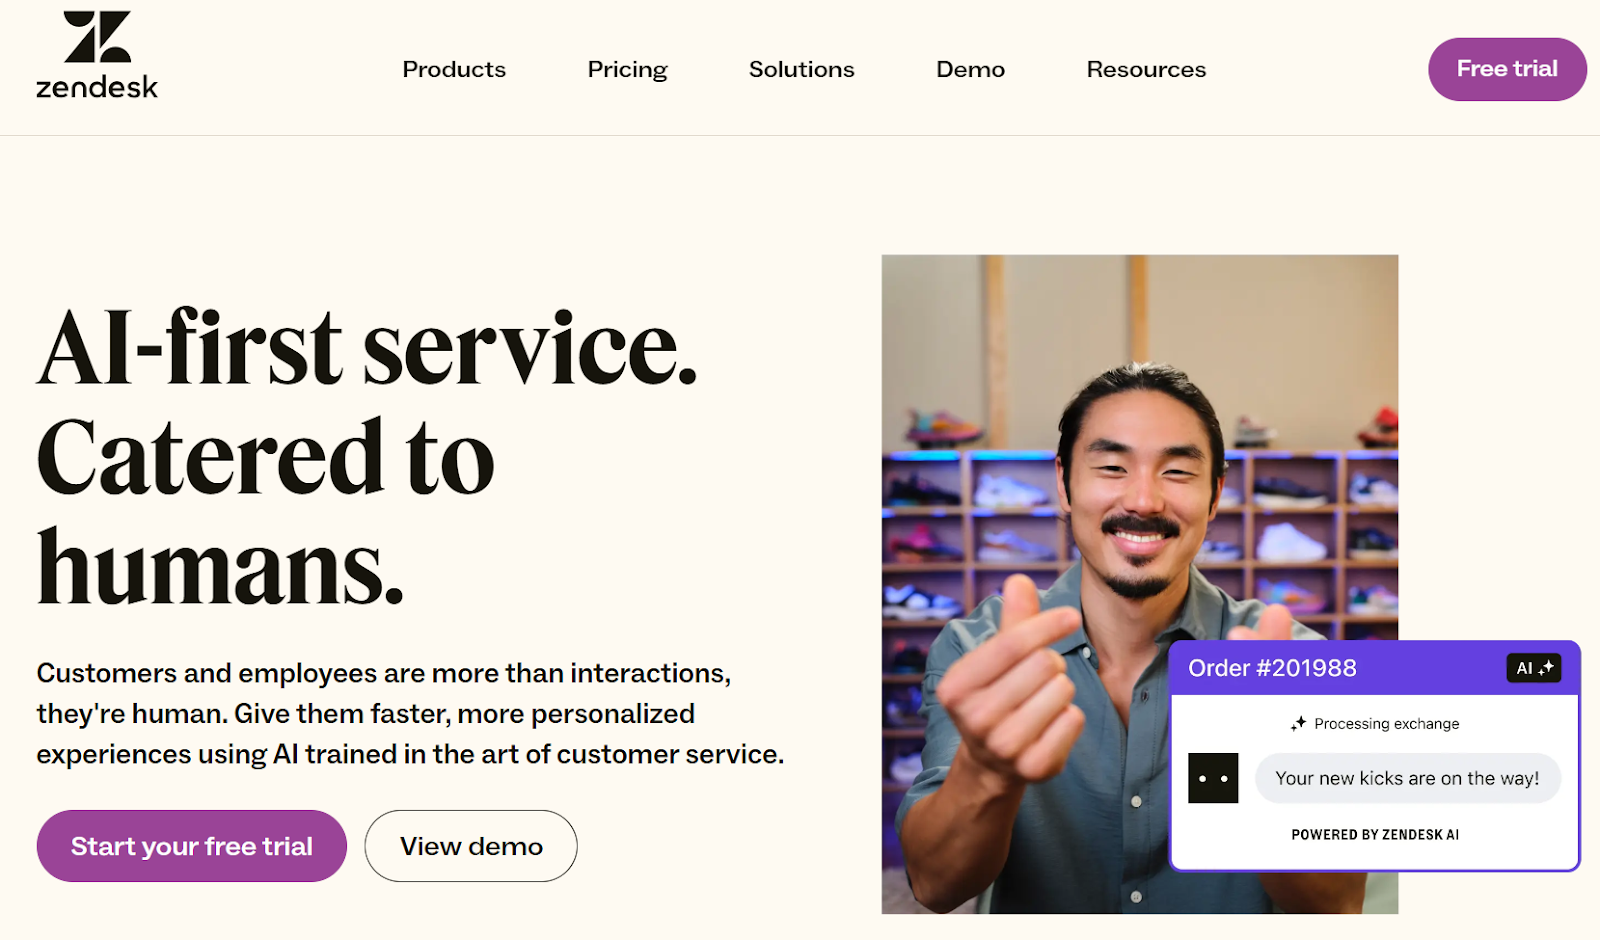Click Start your free trial button
This screenshot has height=940, width=1600.
pos(192,846)
